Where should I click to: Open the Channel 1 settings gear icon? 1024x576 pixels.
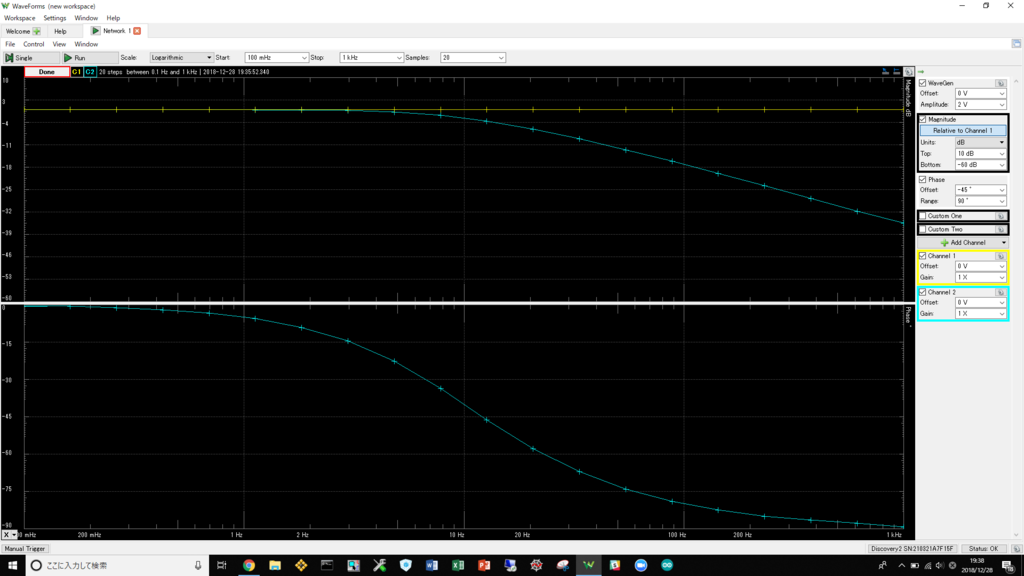[x=1000, y=256]
